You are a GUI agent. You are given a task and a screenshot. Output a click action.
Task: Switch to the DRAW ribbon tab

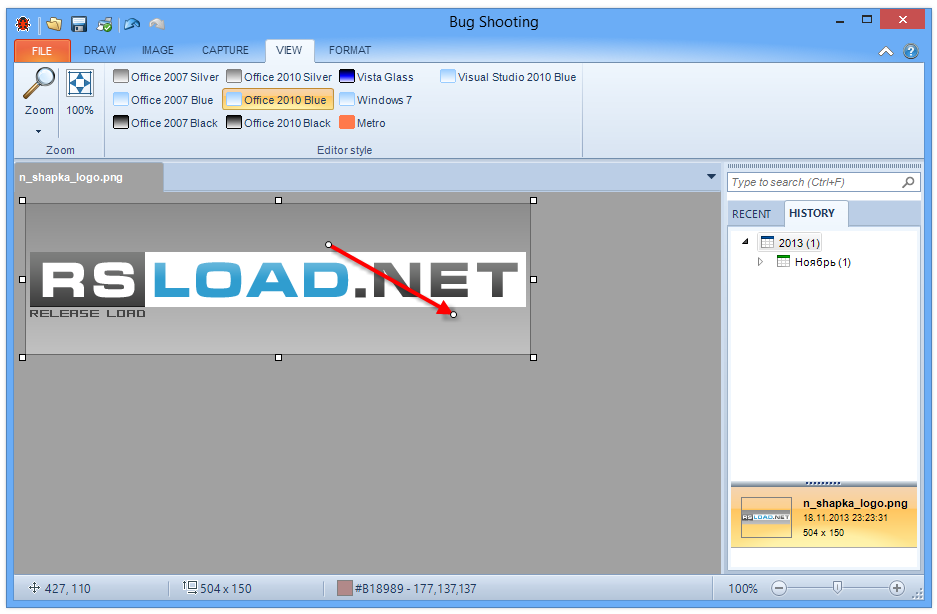(x=100, y=50)
